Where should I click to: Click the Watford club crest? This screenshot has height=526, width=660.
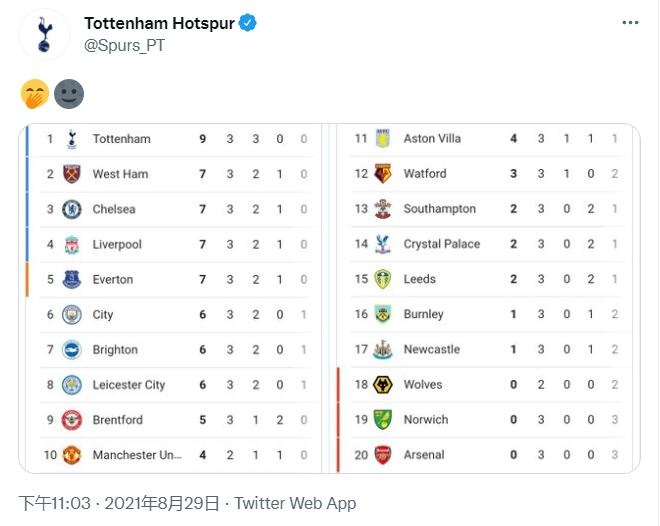pos(383,174)
